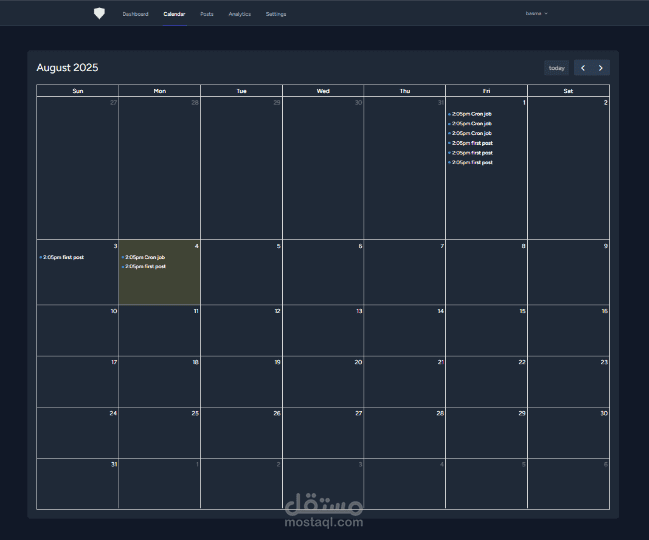The image size is (649, 540).
Task: Click the today button
Action: pos(557,68)
